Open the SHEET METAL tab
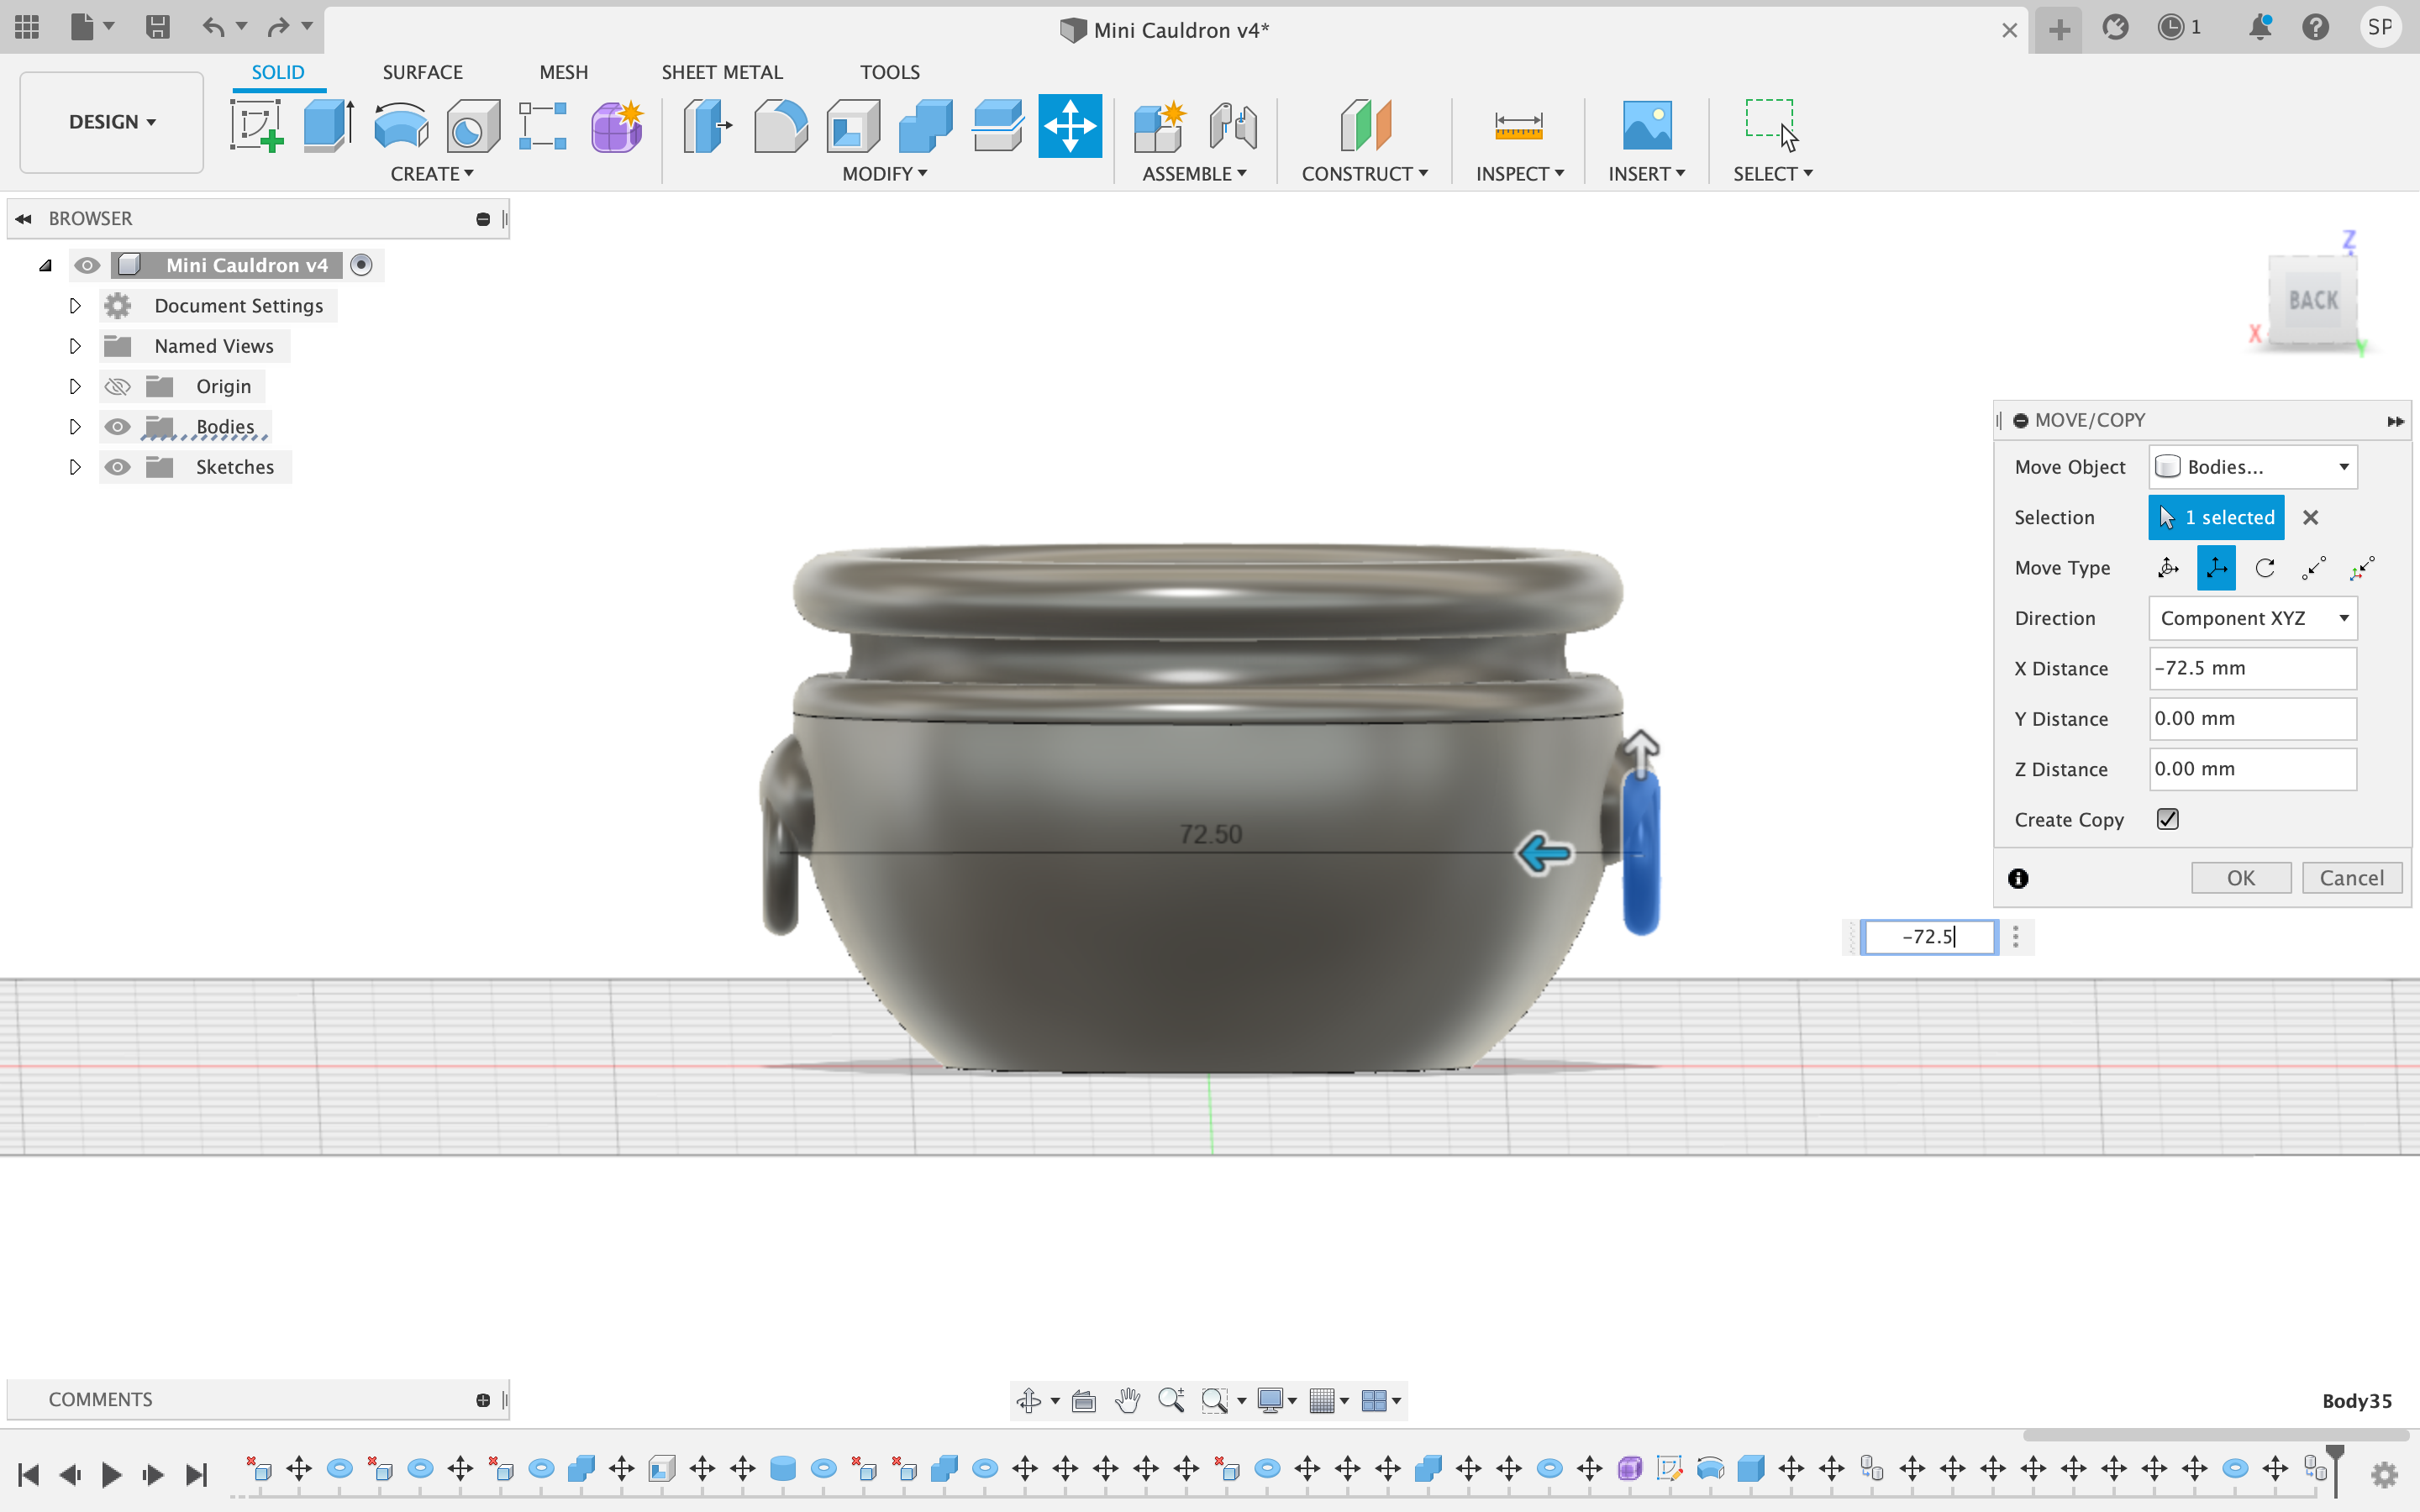The height and width of the screenshot is (1512, 2420). pyautogui.click(x=722, y=71)
